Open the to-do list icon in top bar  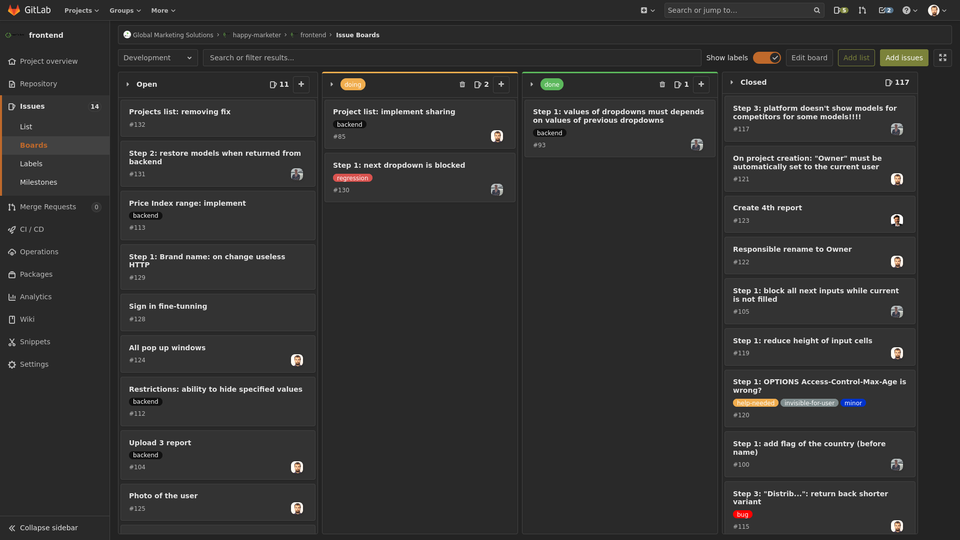point(885,10)
